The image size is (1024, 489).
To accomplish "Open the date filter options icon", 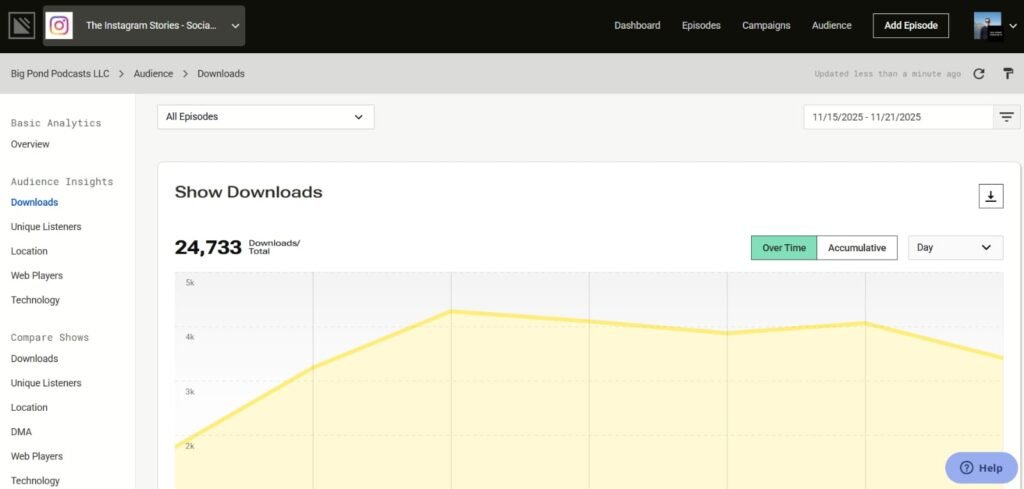I will (1006, 117).
